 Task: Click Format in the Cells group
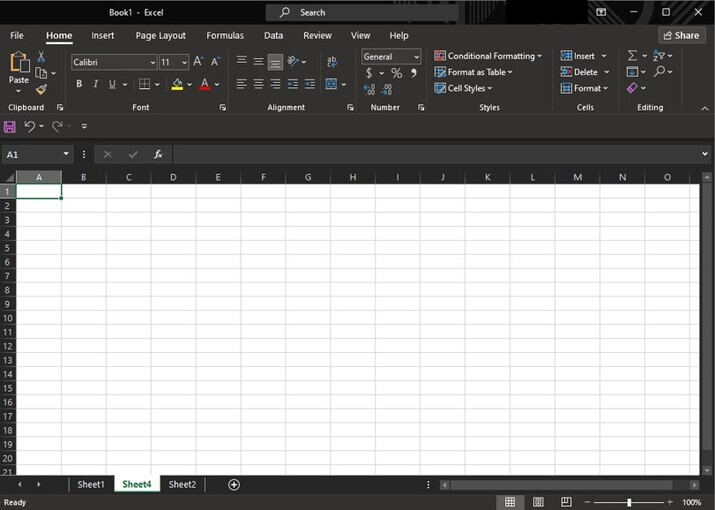584,88
